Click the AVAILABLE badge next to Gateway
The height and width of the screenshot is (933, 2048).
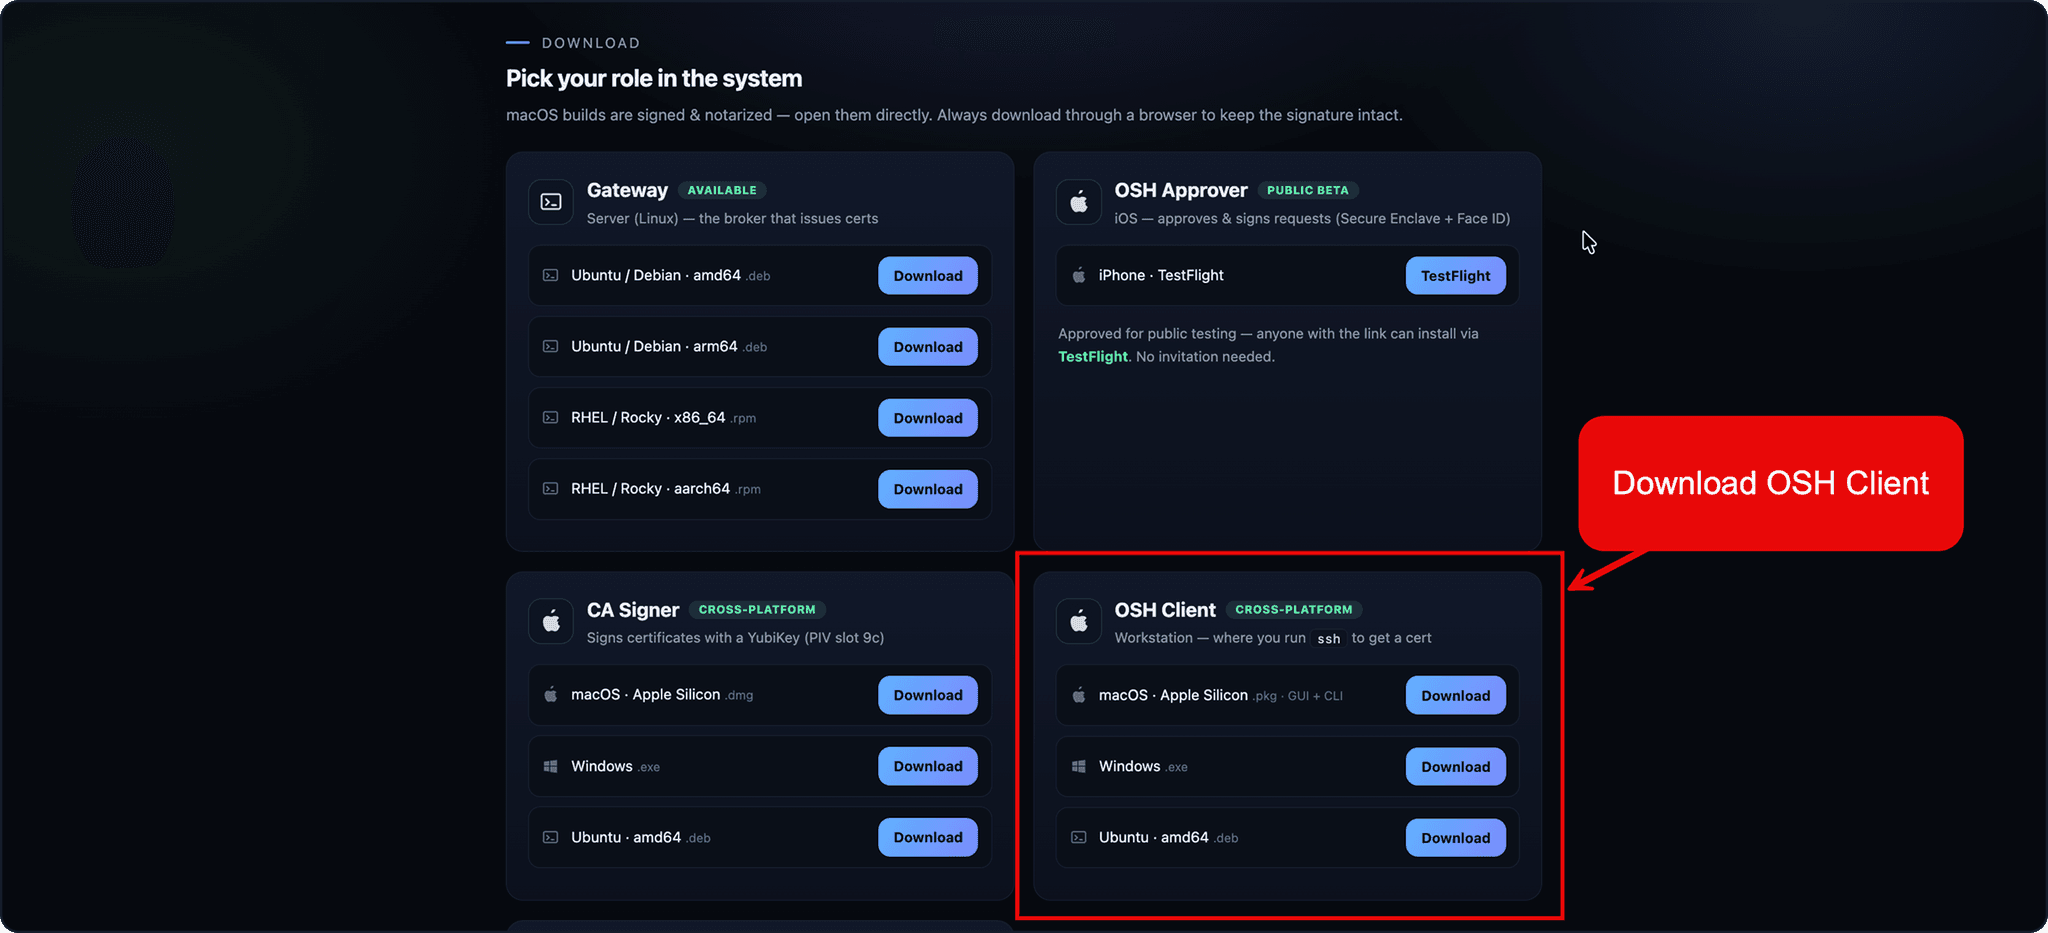(722, 190)
